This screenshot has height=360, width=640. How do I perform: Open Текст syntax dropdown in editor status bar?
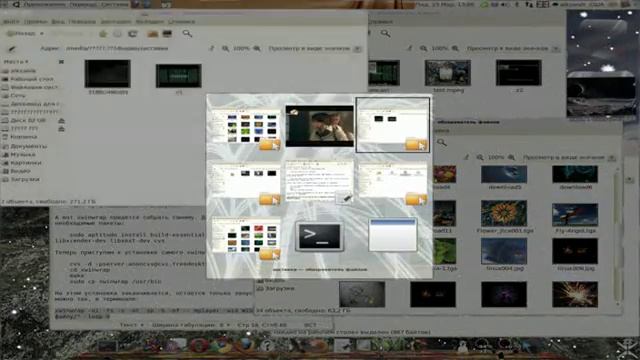(x=132, y=325)
